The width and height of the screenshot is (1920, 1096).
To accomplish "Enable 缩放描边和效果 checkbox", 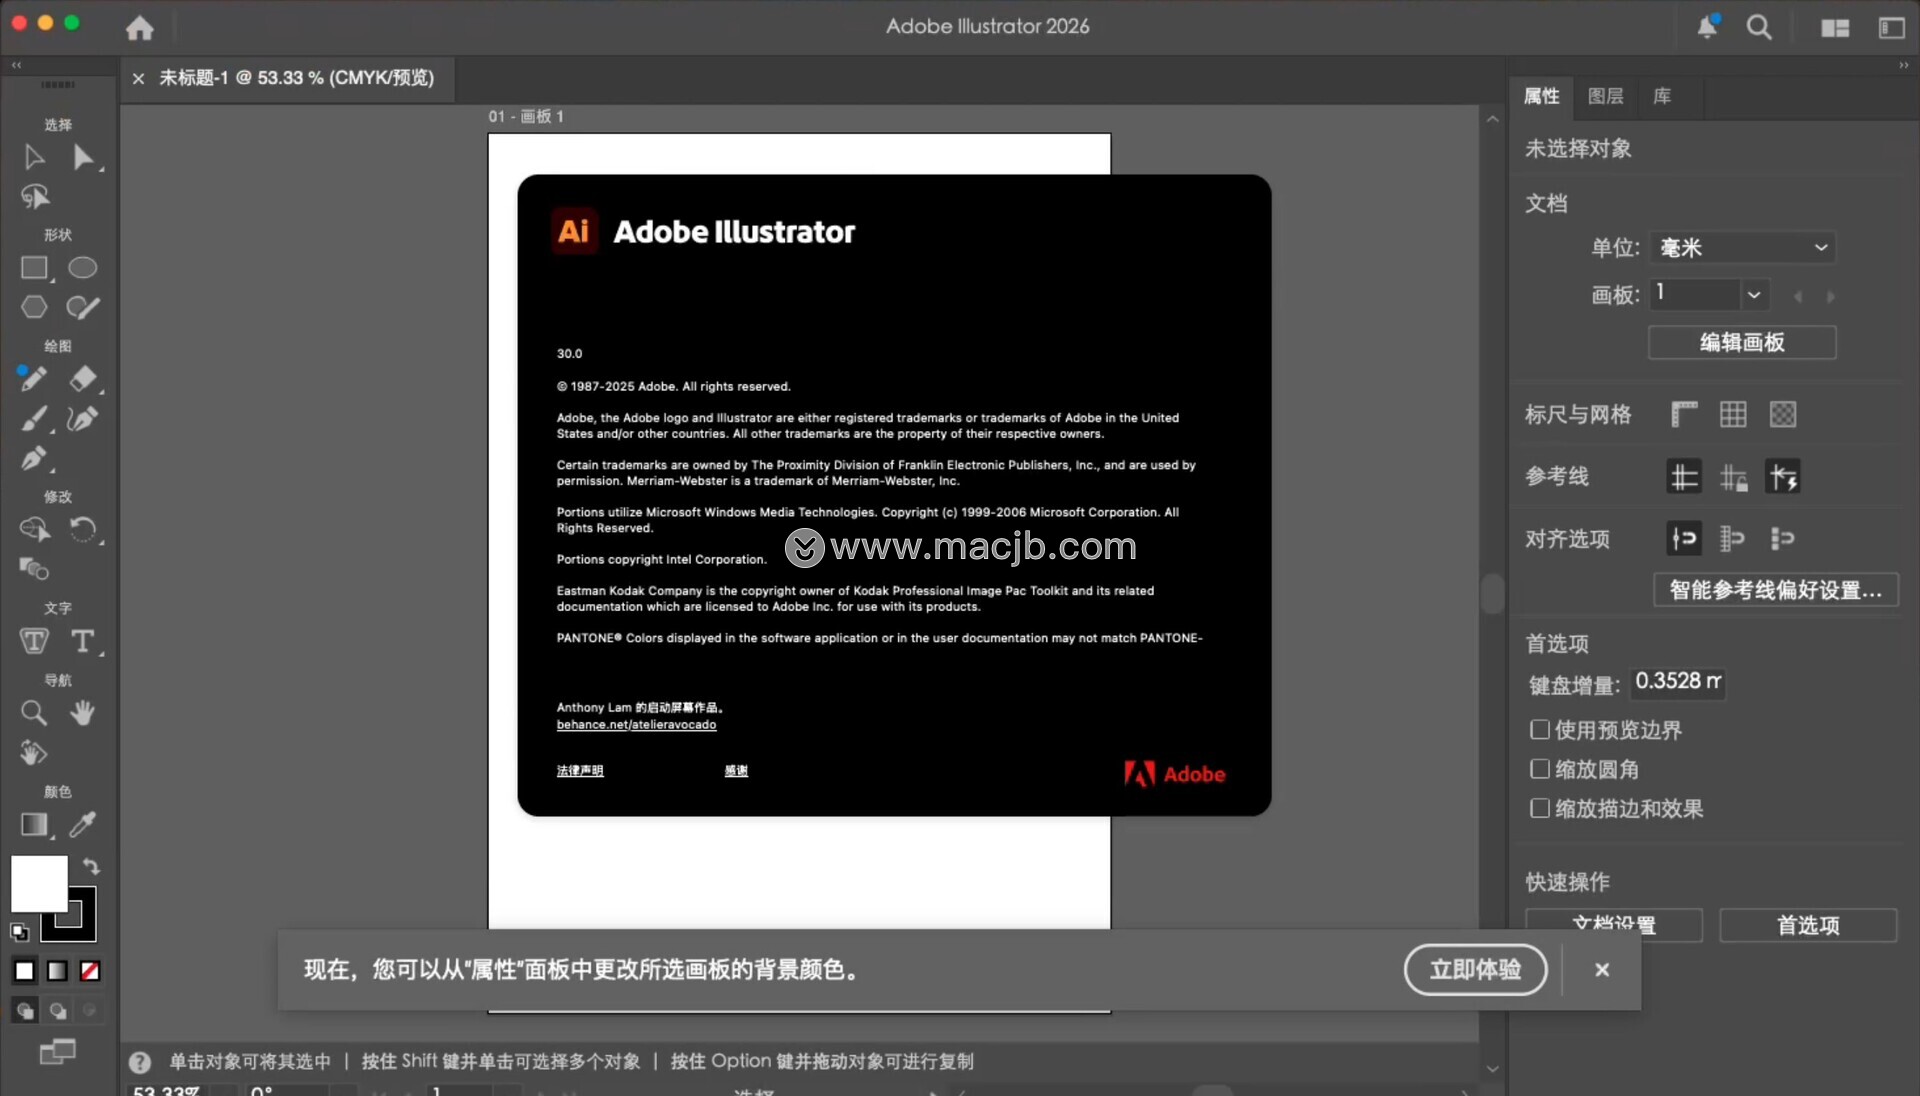I will [x=1540, y=808].
